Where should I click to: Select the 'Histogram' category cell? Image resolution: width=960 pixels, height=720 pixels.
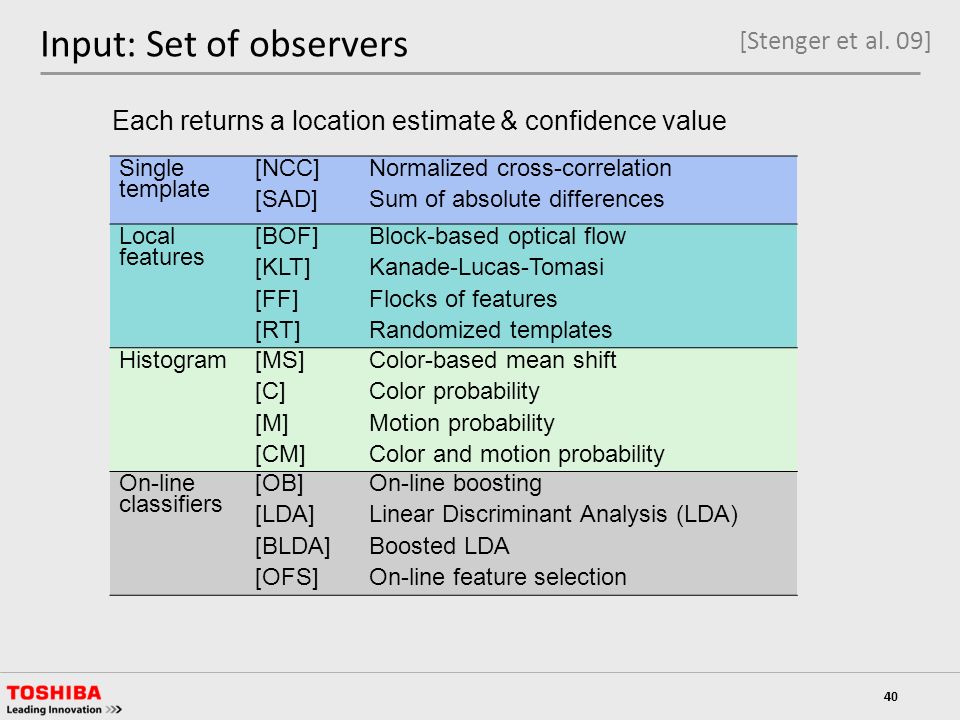(x=173, y=360)
